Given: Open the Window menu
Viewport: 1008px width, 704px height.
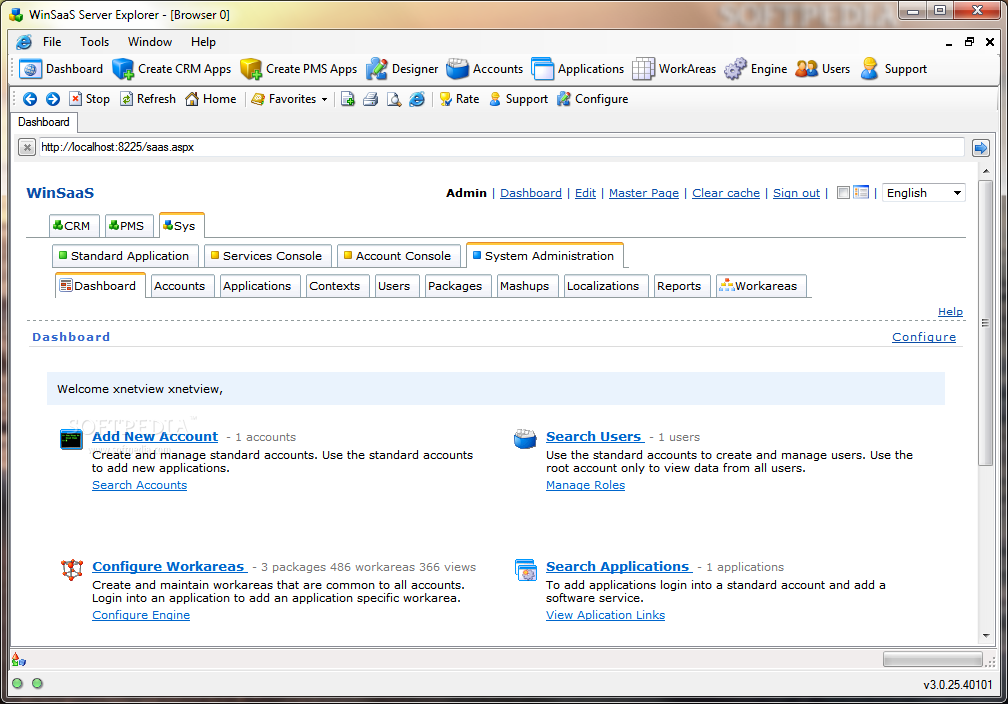Looking at the screenshot, I should [150, 42].
